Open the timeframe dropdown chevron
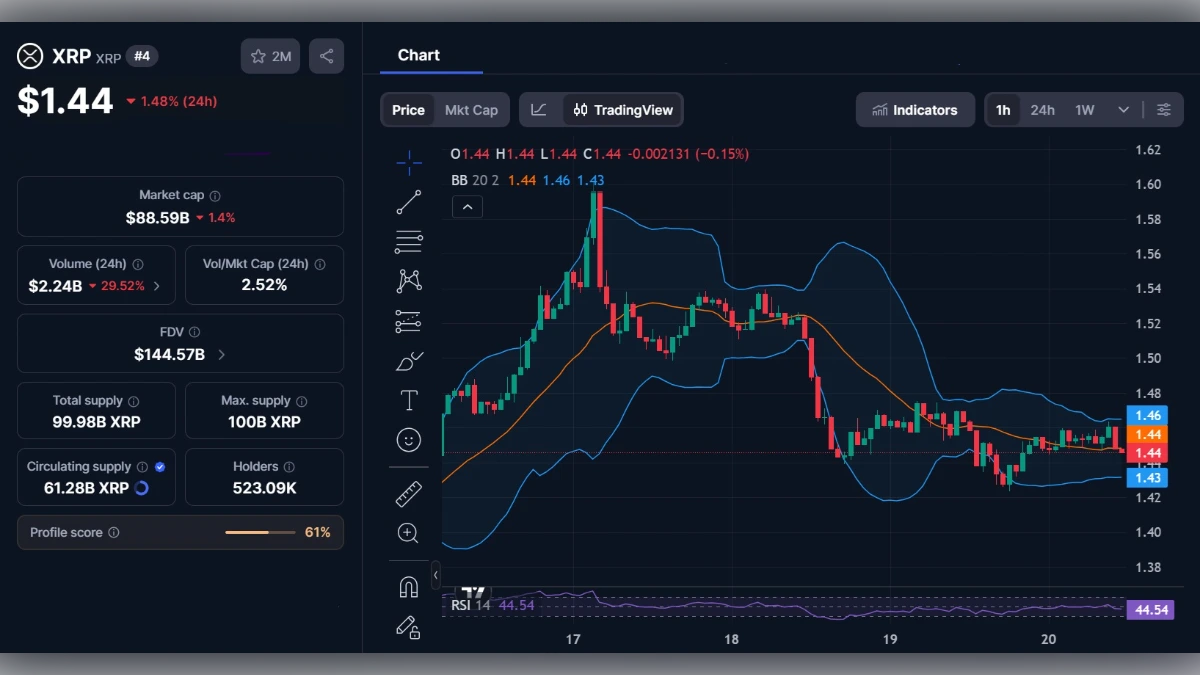The height and width of the screenshot is (675, 1200). 1122,110
